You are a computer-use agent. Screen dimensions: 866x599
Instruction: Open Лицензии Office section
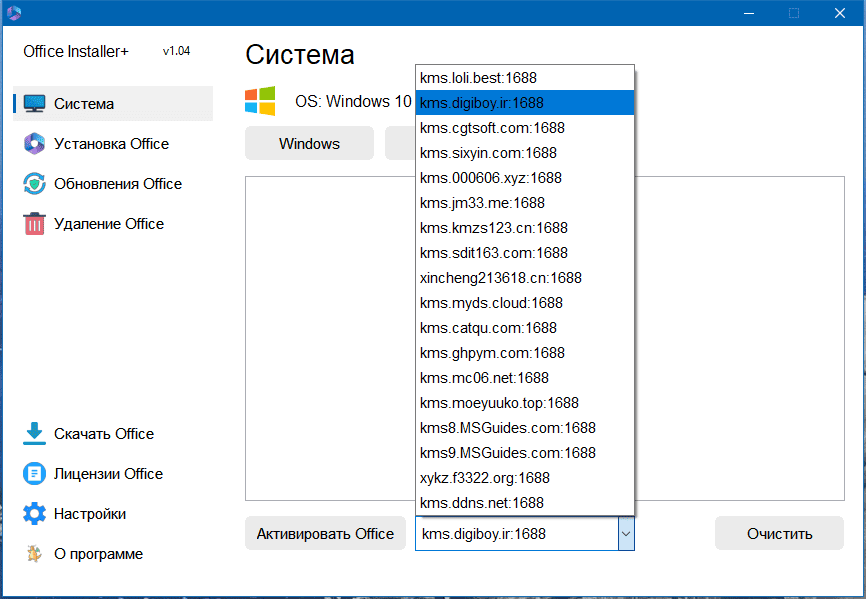tap(108, 474)
